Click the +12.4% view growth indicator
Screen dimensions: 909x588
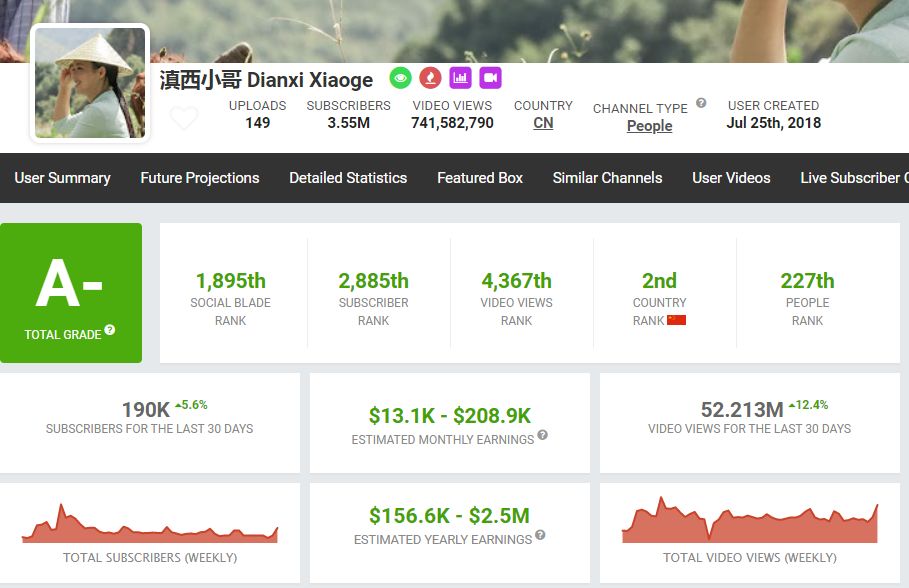(x=809, y=405)
